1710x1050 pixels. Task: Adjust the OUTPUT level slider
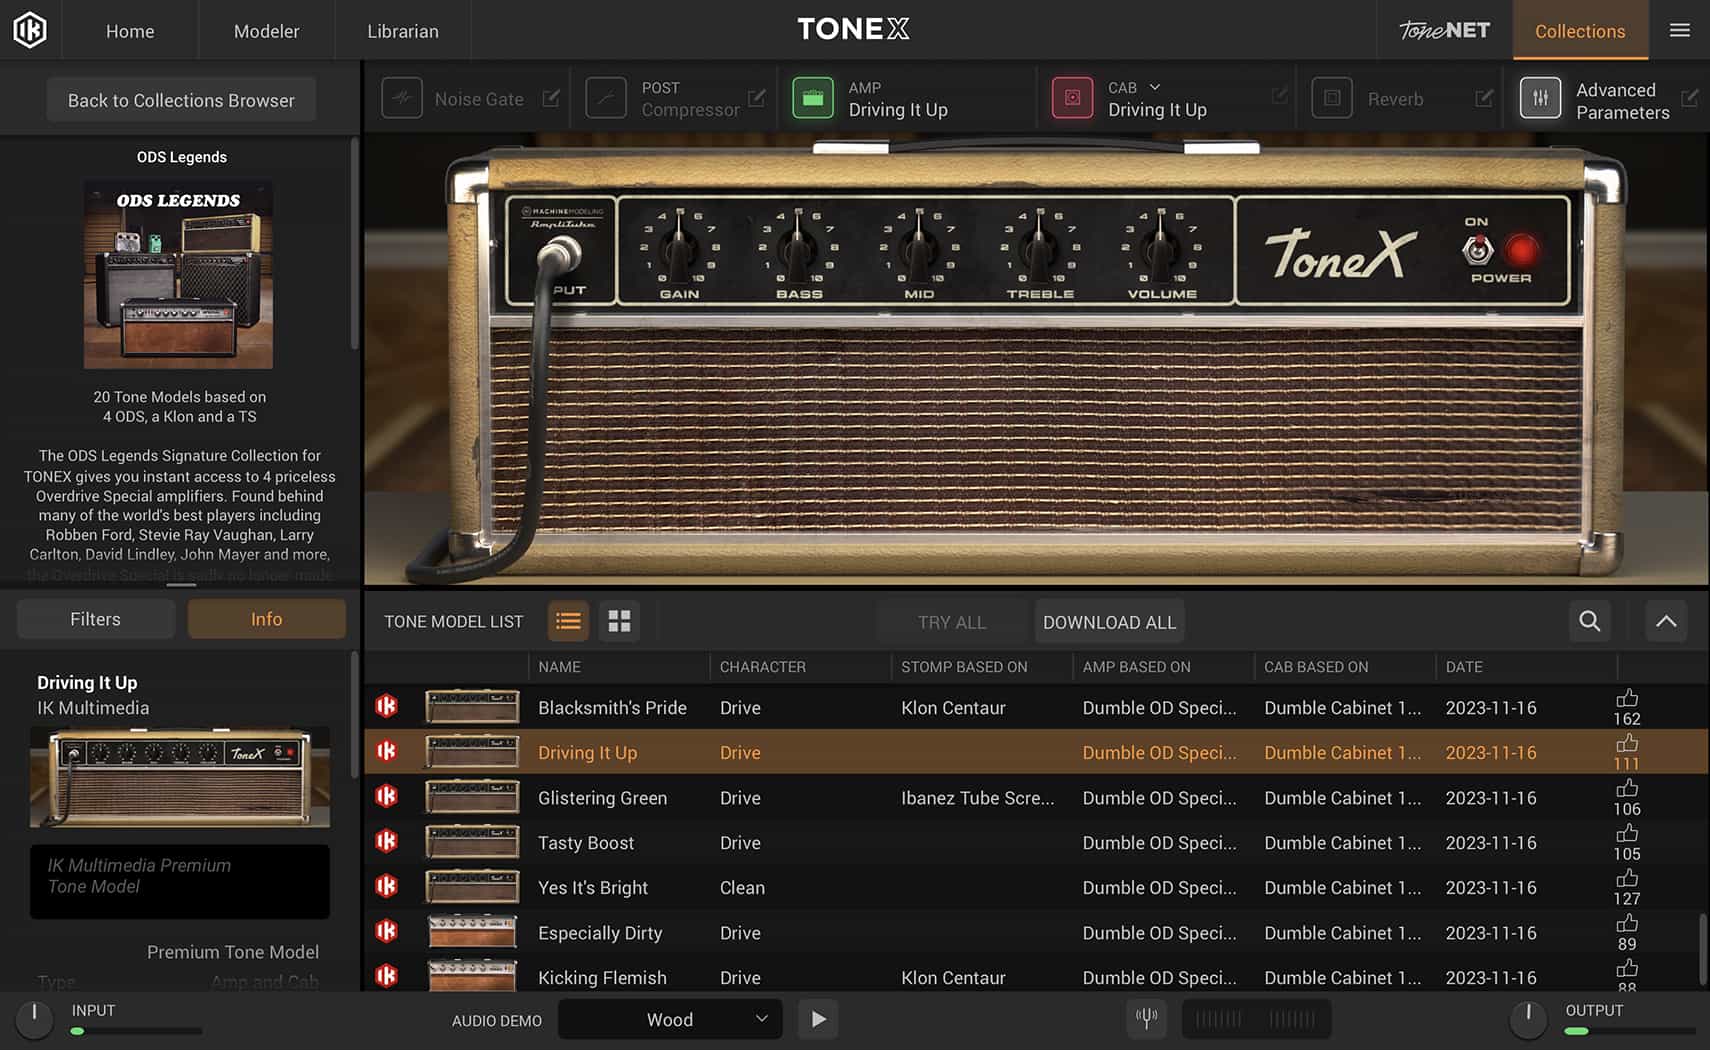[1600, 1031]
